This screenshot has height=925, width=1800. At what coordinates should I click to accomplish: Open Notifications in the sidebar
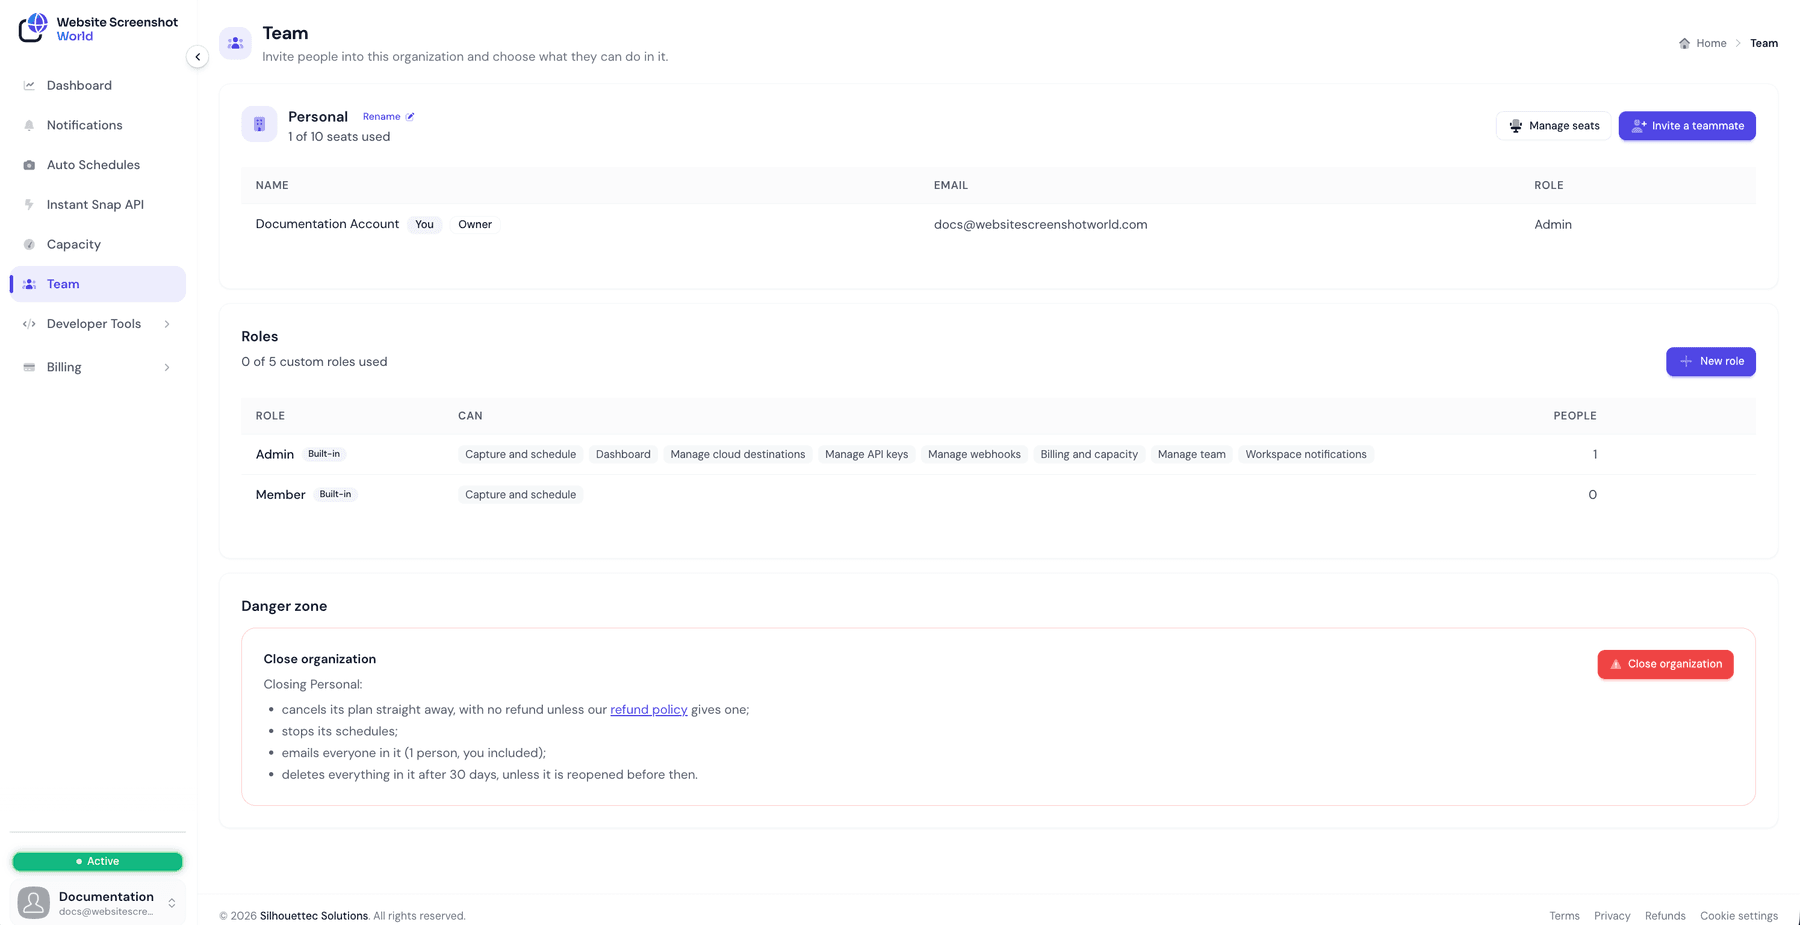[x=98, y=125]
